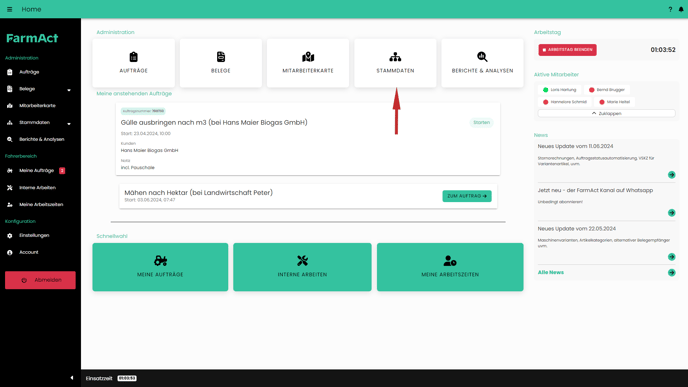688x387 pixels.
Task: Click the red Abmelden button
Action: tap(40, 280)
